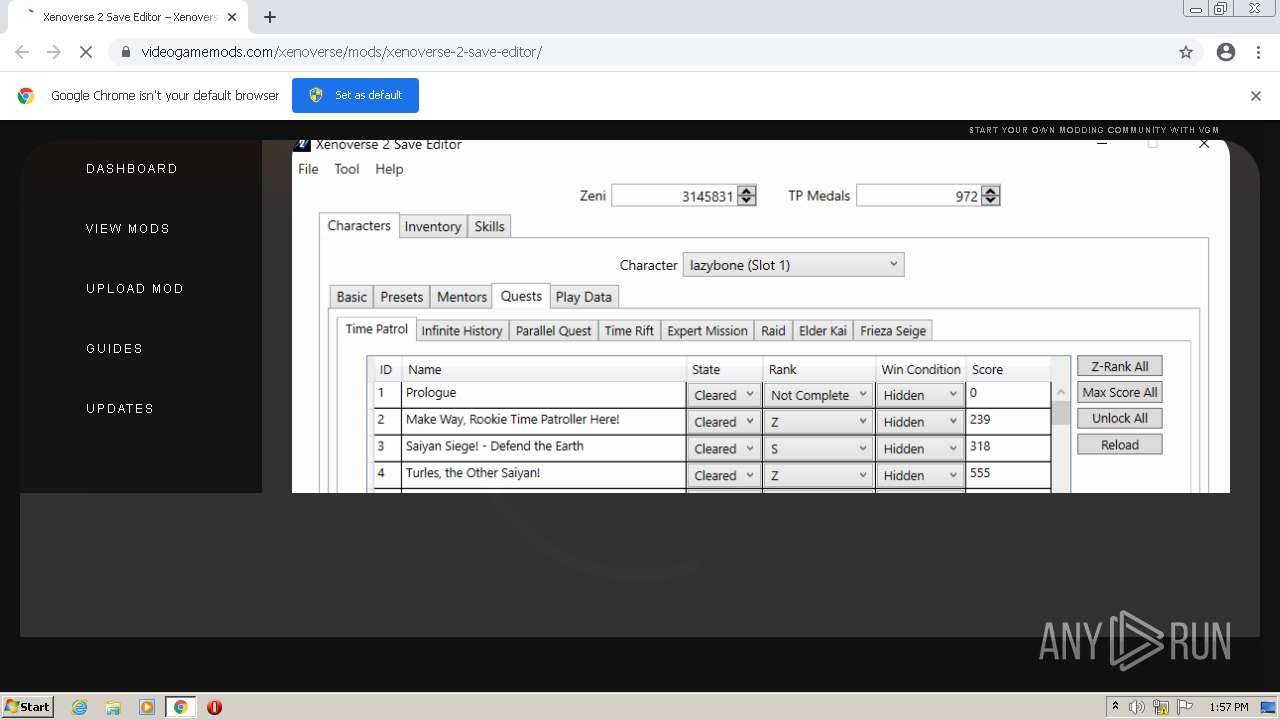The image size is (1280, 720).
Task: Open the Windows Media Player taskbar icon
Action: 147,707
